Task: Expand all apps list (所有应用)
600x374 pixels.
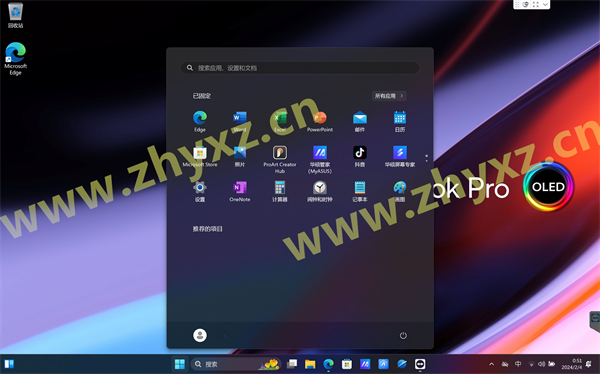Action: 389,96
